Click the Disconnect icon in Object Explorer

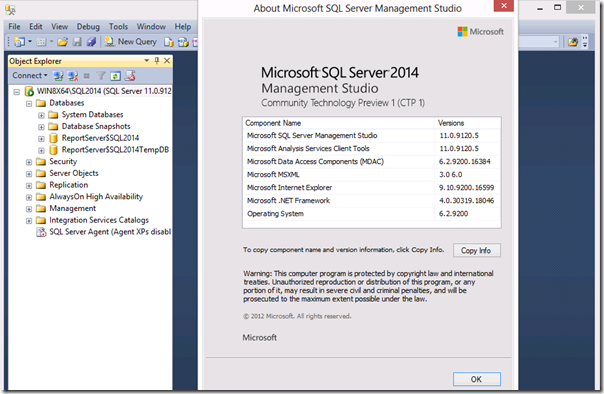(x=73, y=76)
